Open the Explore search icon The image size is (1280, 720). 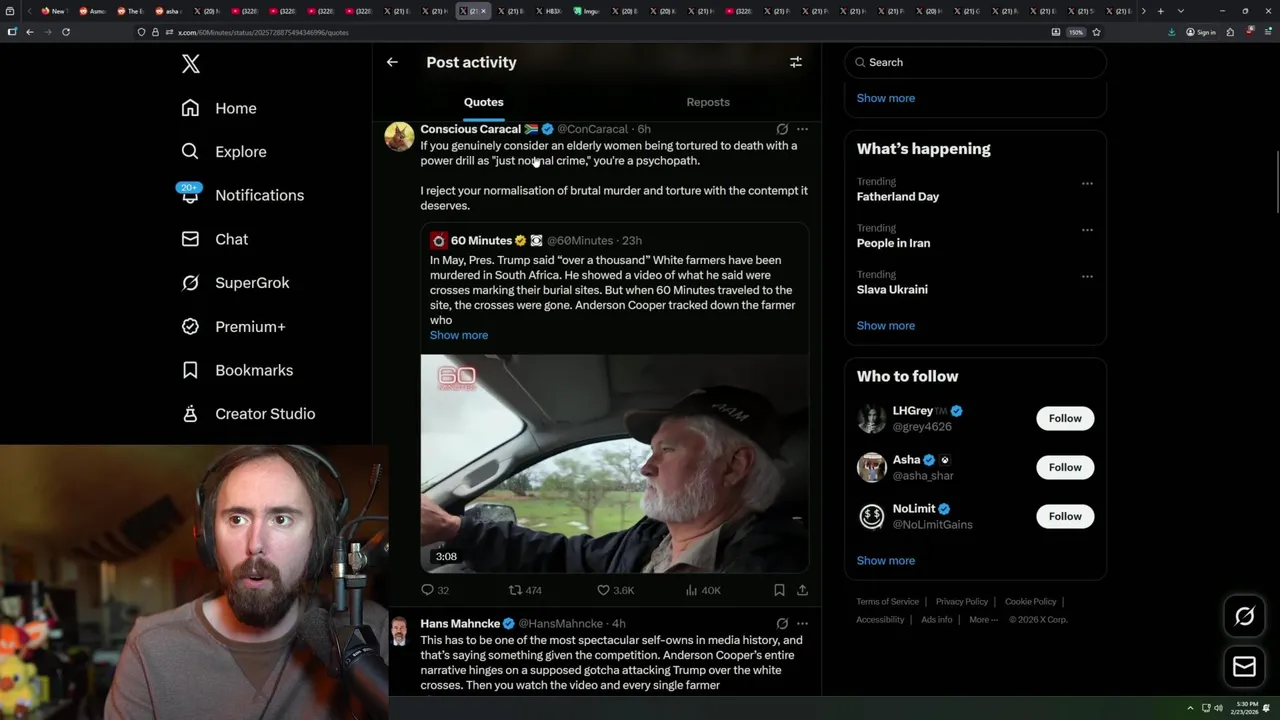pyautogui.click(x=190, y=152)
